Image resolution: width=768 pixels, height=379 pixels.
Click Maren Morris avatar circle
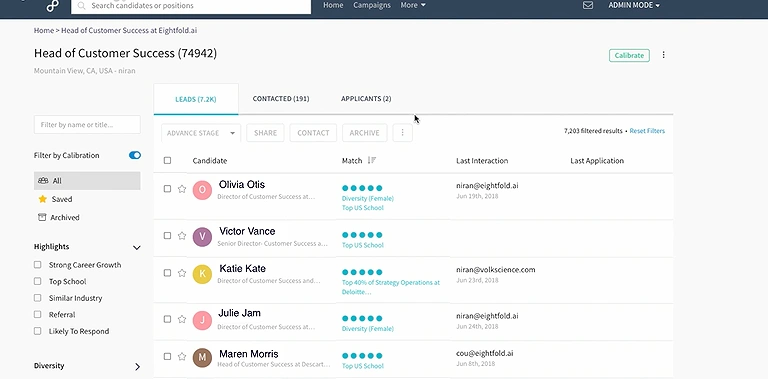tap(202, 358)
